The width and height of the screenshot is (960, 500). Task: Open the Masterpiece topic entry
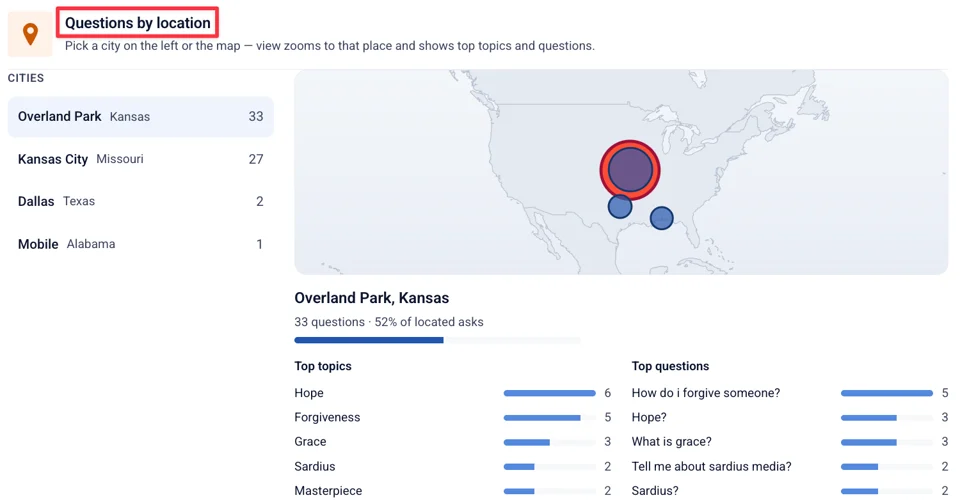[452, 491]
